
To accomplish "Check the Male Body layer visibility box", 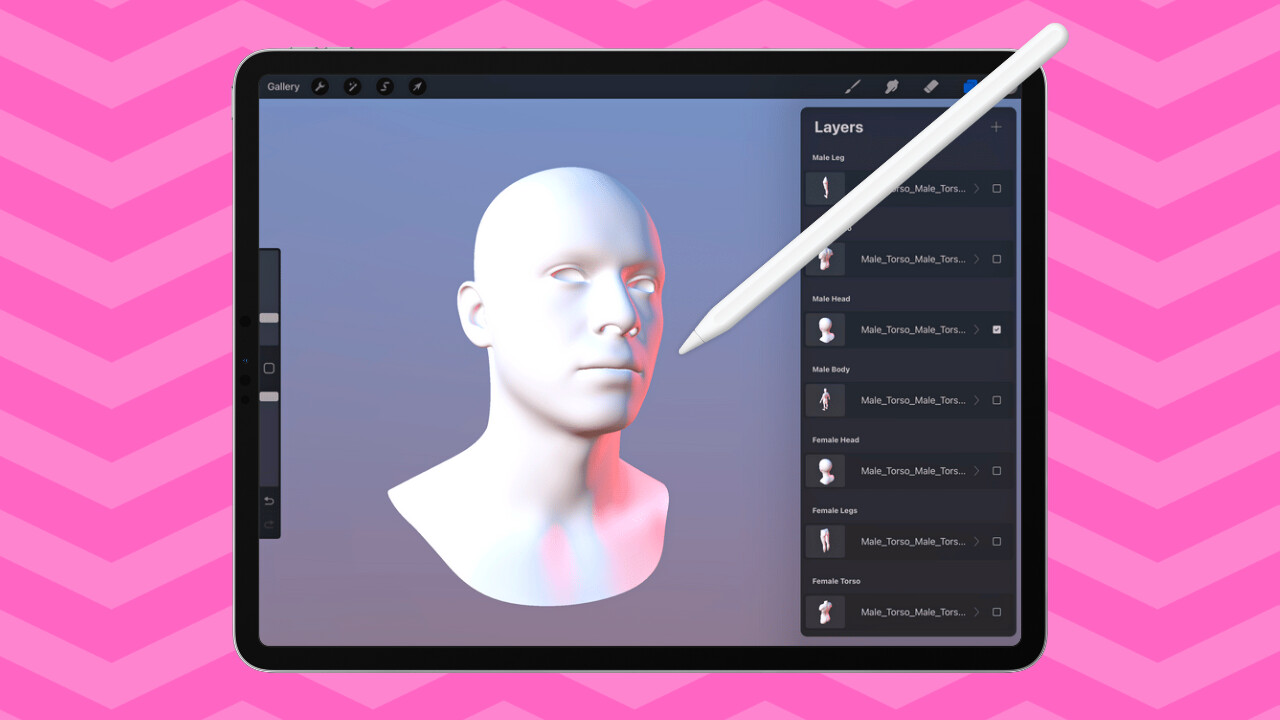I will 997,400.
